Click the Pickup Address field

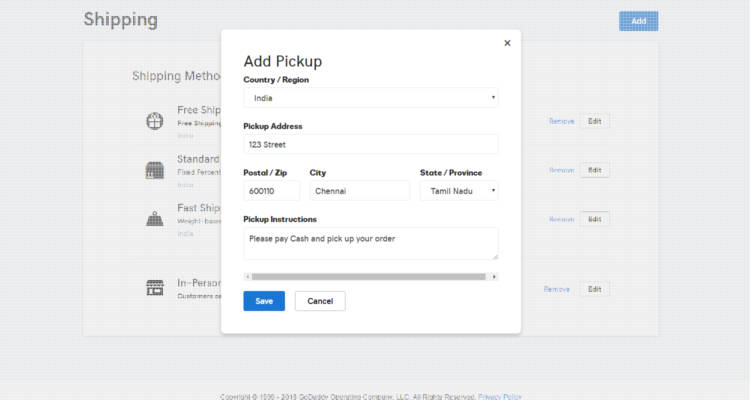(x=370, y=144)
